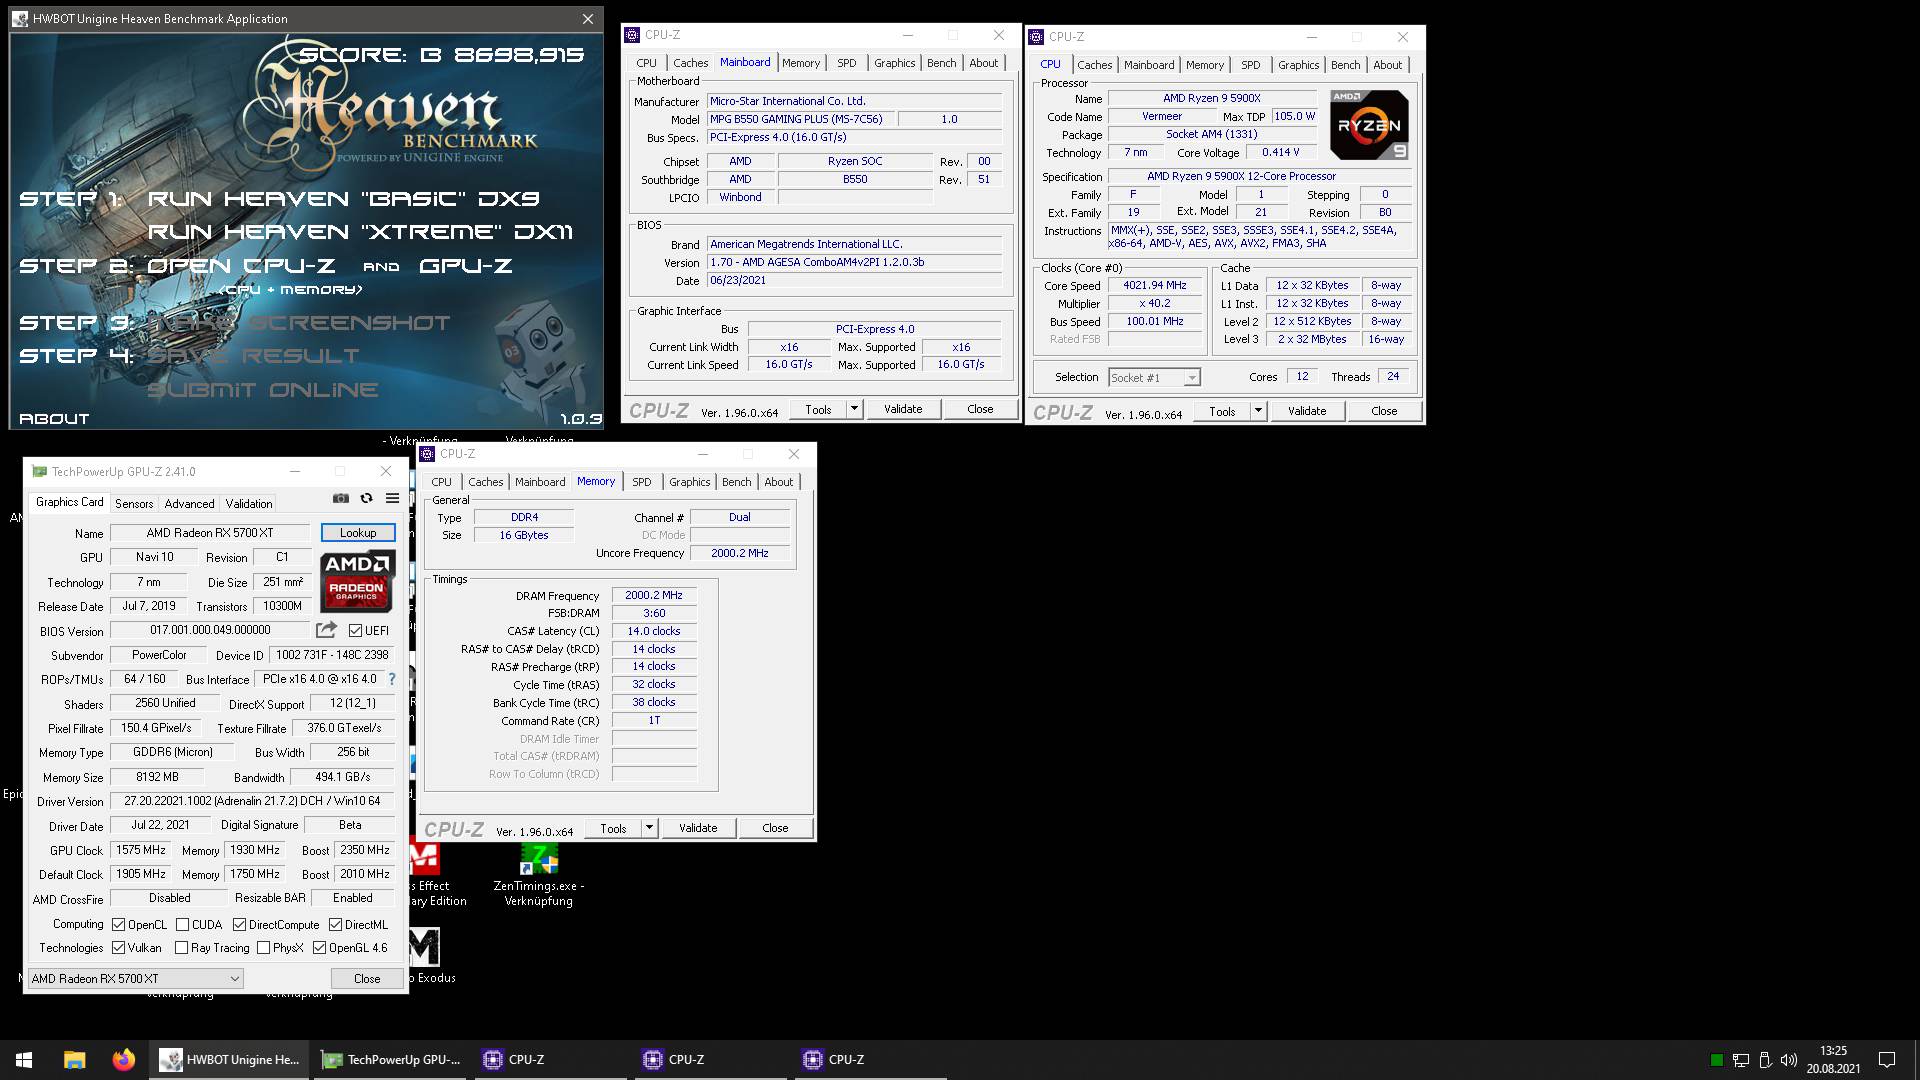Expand Tools dropdown arrow in Mainboard CPU-Z
This screenshot has width=1920, height=1080.
[854, 409]
